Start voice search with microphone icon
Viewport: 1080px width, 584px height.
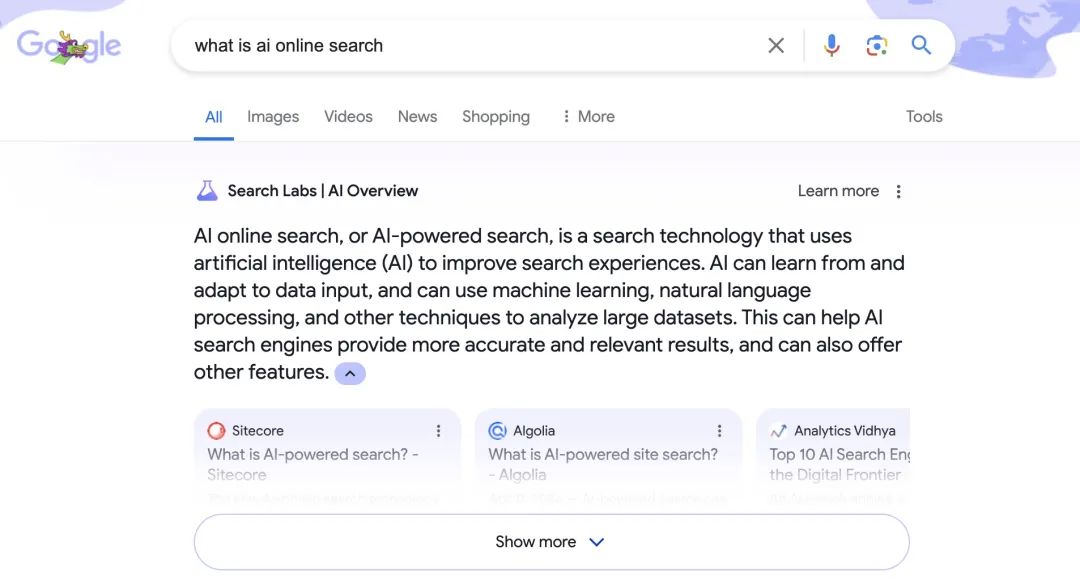(831, 45)
